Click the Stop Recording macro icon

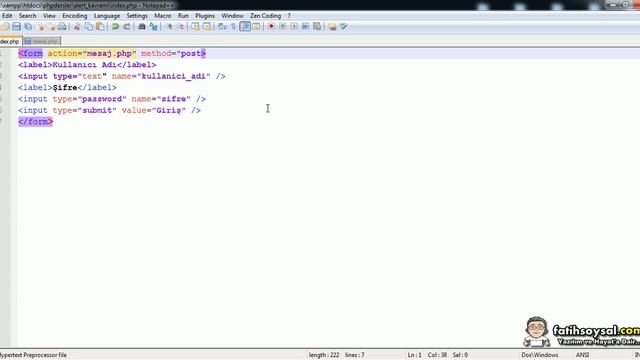(x=282, y=27)
